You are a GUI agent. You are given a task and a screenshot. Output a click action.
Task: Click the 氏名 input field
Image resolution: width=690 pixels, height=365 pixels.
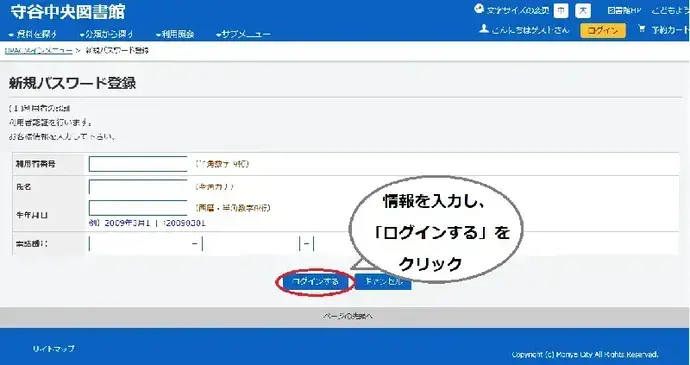click(138, 187)
